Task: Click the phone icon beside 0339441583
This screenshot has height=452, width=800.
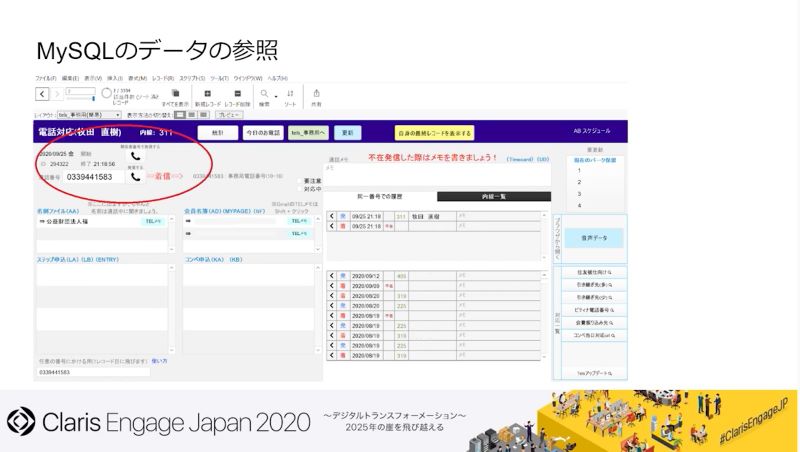Action: pos(135,177)
